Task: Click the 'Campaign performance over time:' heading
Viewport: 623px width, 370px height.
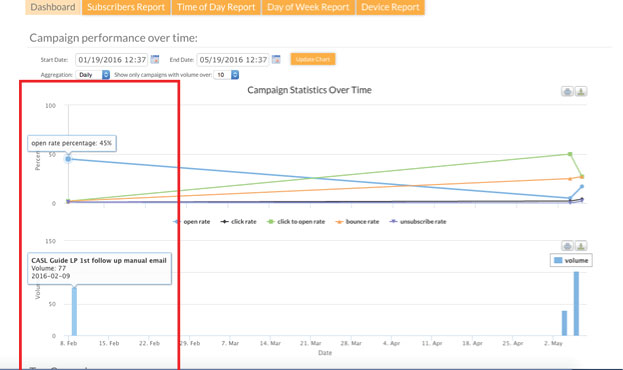Action: pyautogui.click(x=114, y=38)
